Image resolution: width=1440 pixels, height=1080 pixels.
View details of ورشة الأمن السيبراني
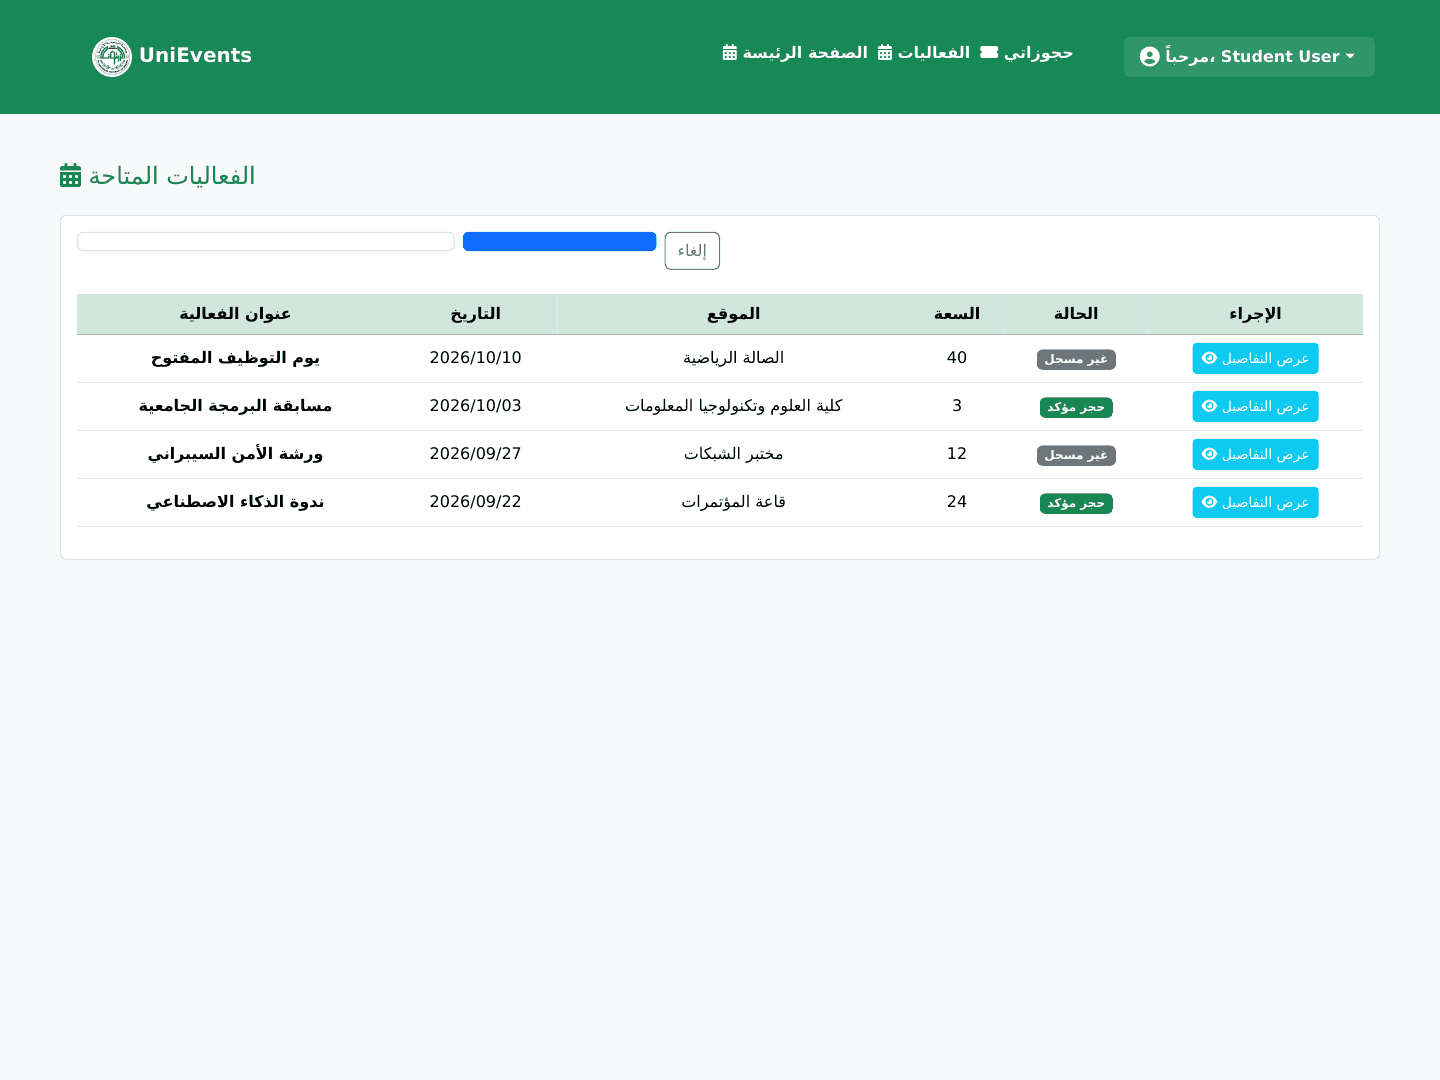tap(1255, 454)
